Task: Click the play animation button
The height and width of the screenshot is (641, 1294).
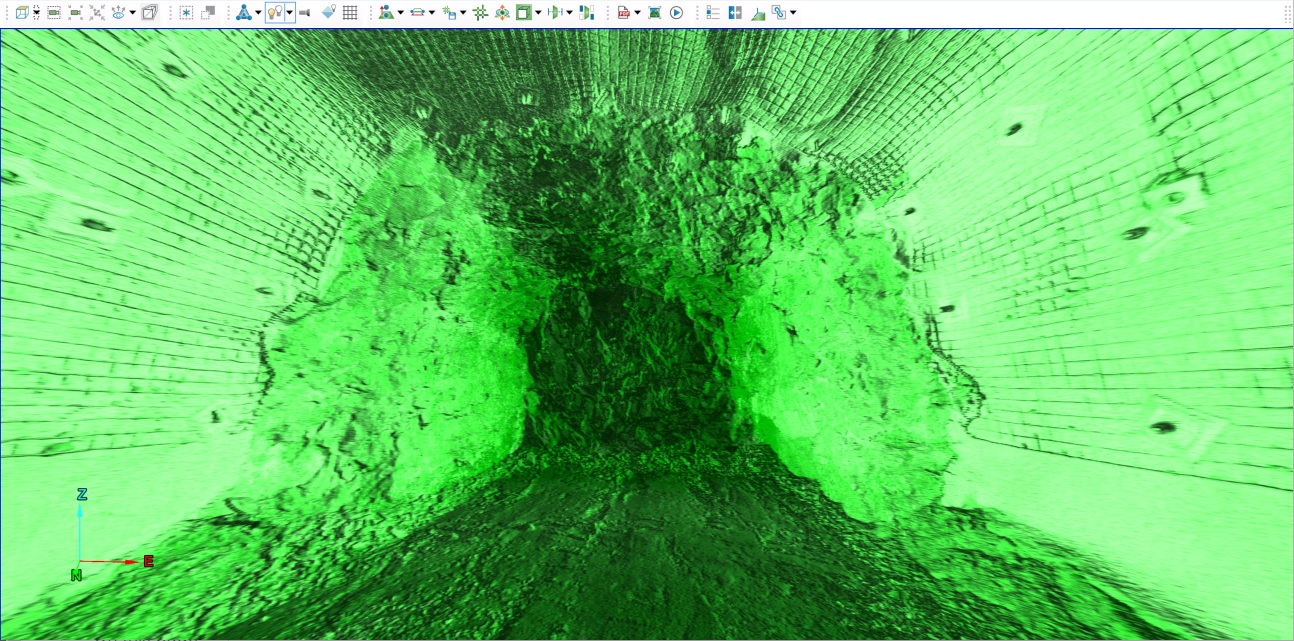Action: click(676, 13)
